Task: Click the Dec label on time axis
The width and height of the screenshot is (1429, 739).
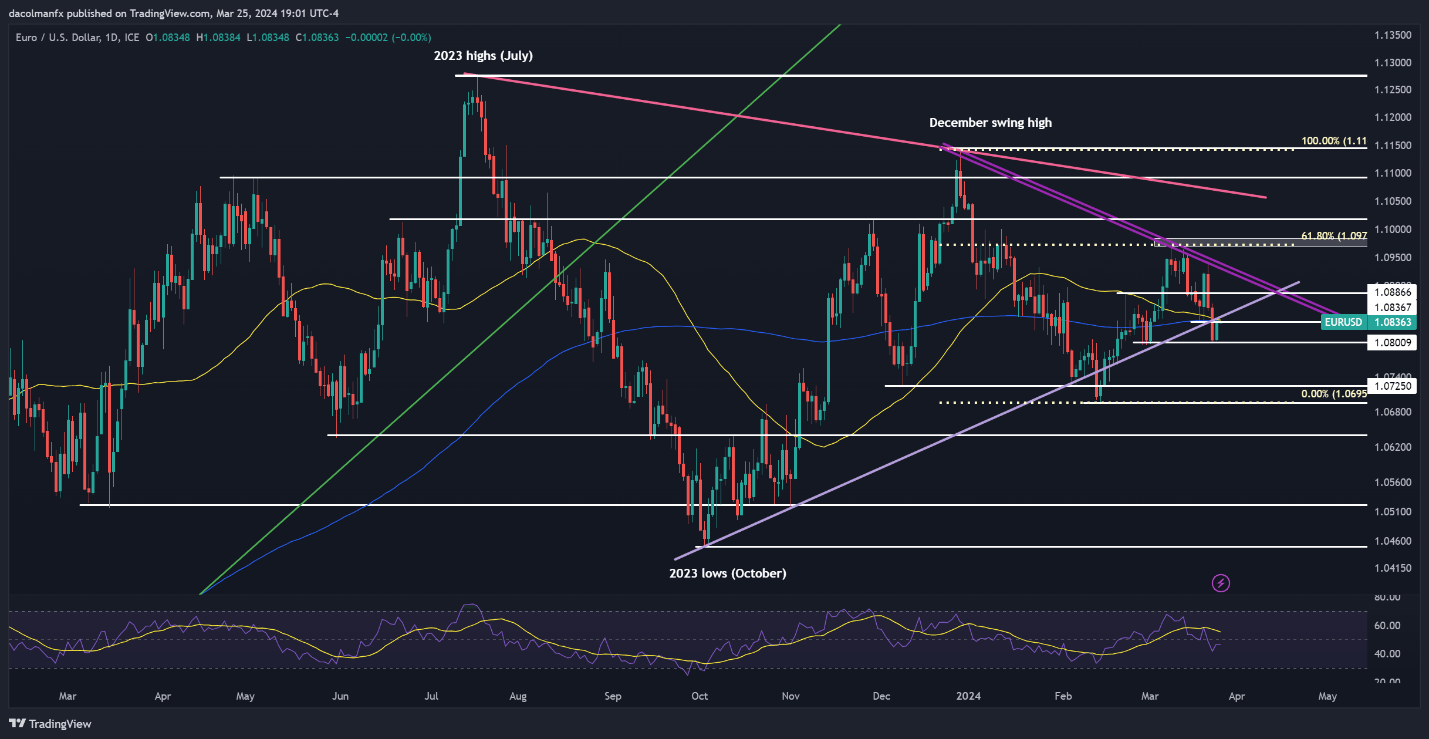Action: coord(881,695)
